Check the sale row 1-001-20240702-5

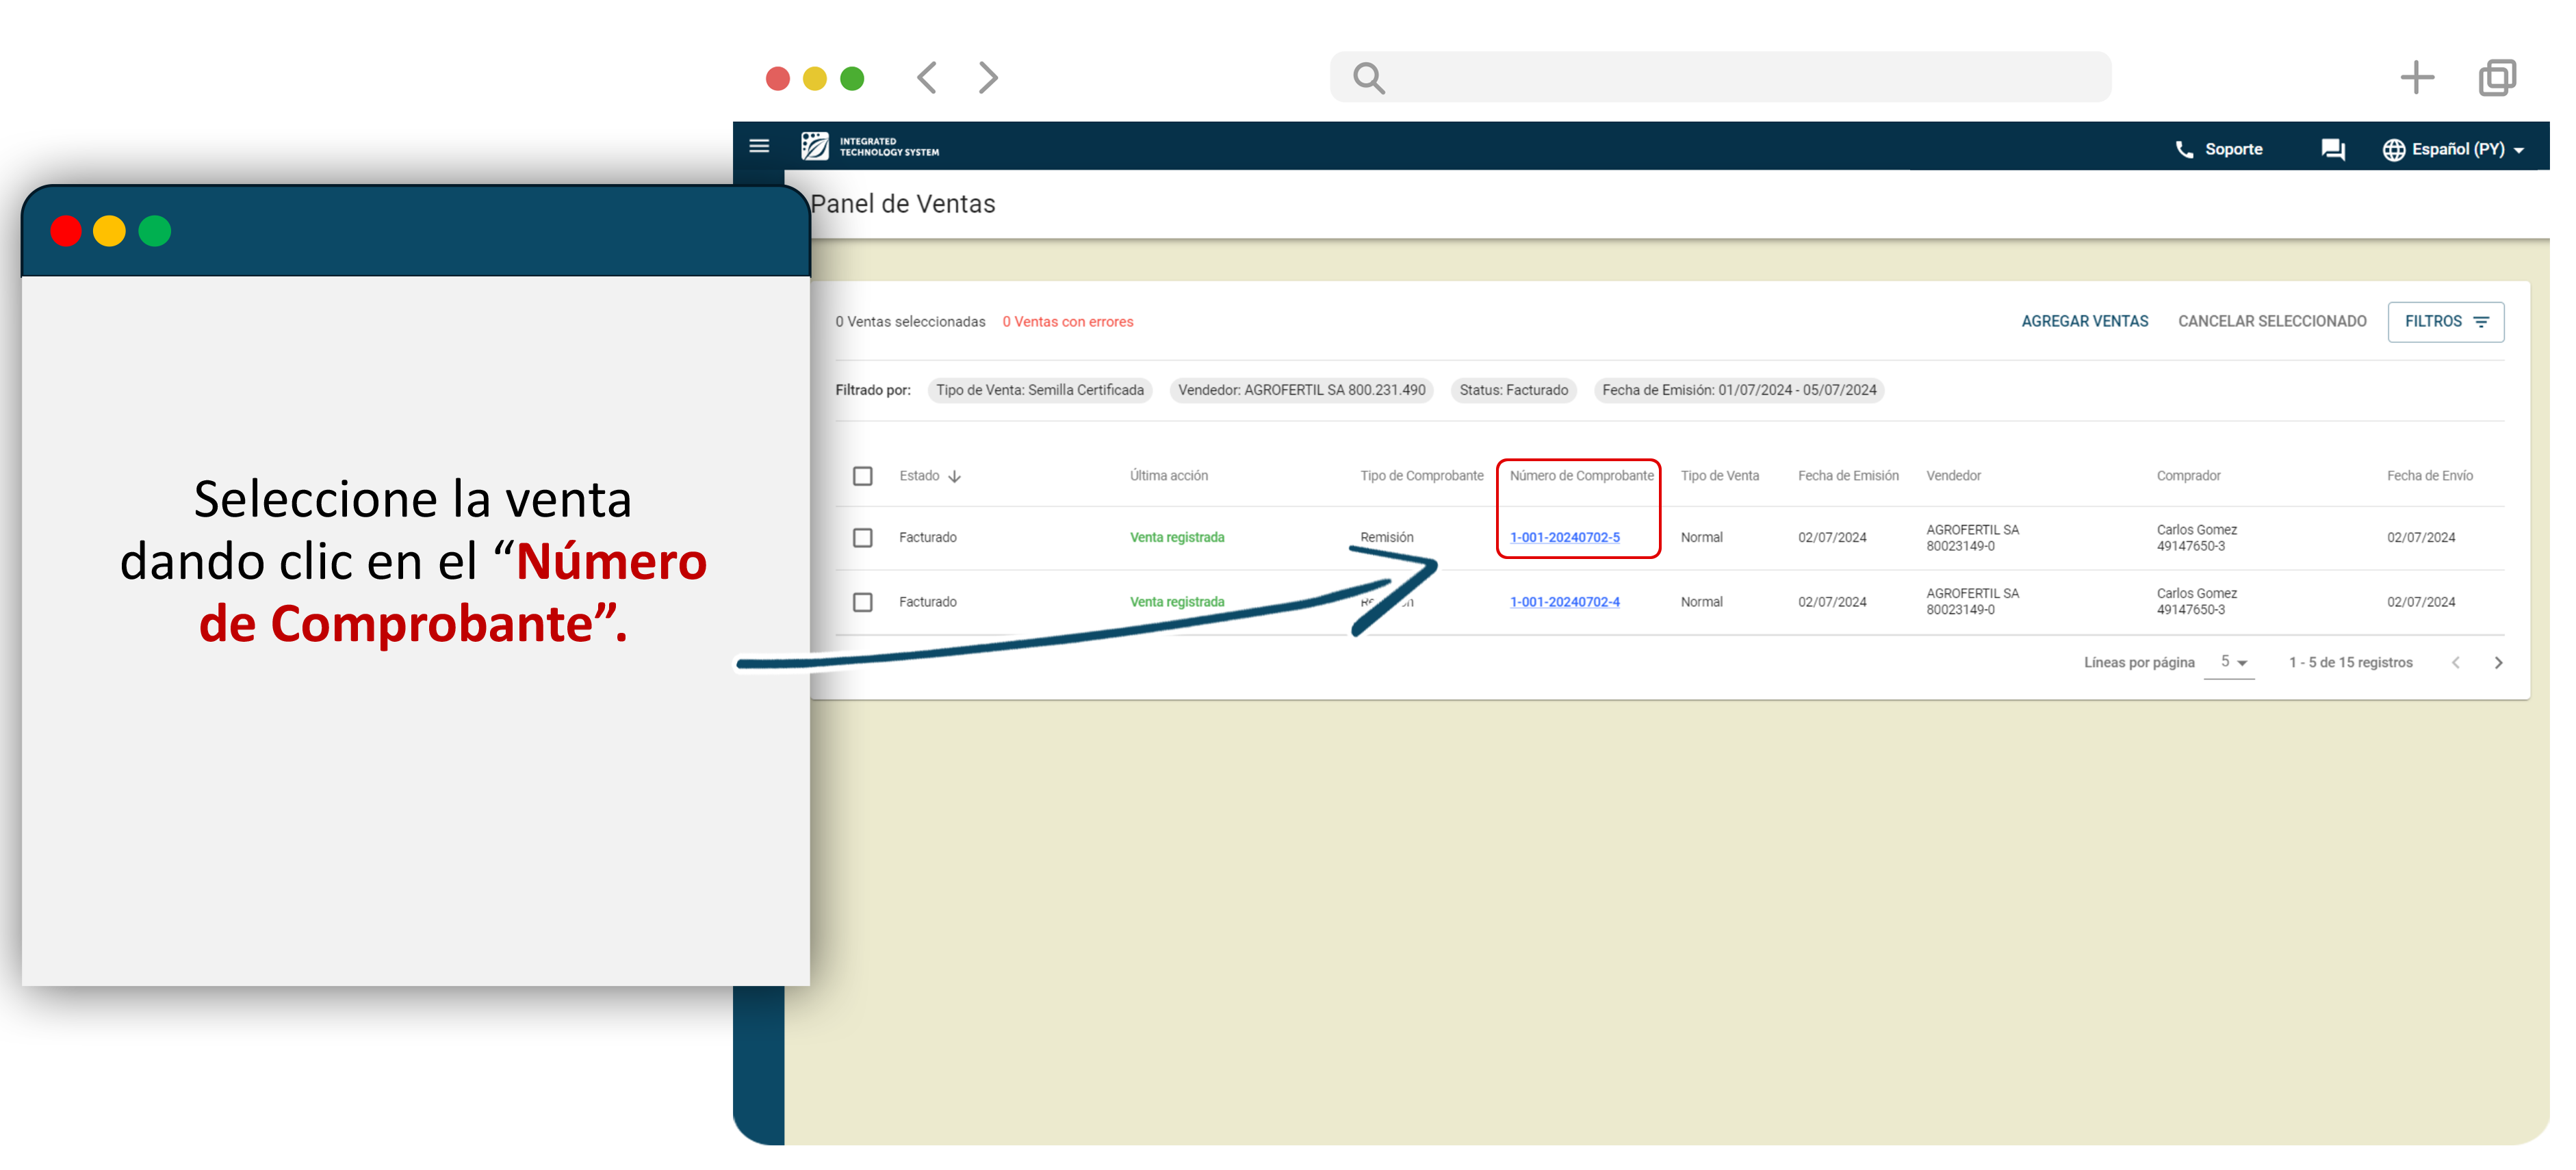click(x=862, y=538)
